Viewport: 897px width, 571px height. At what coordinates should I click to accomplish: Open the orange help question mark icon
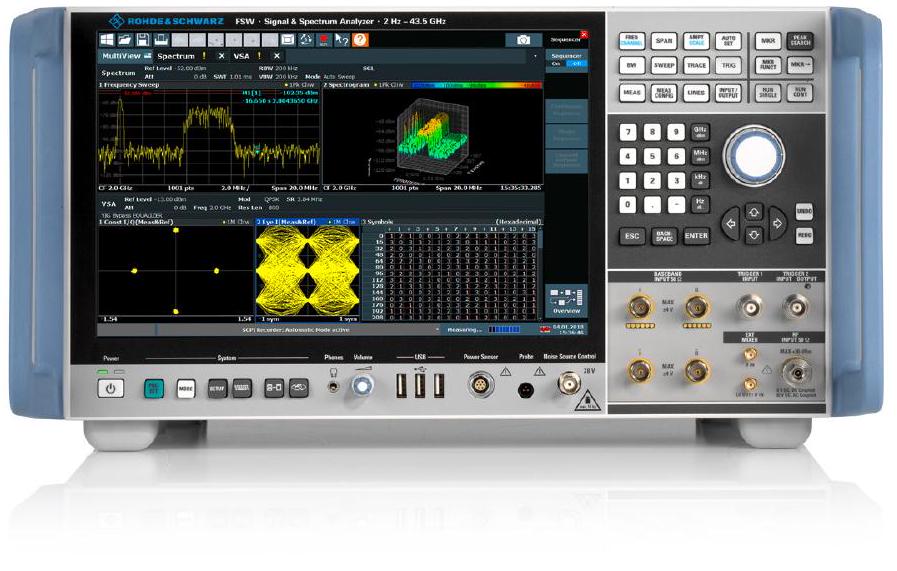[360, 39]
